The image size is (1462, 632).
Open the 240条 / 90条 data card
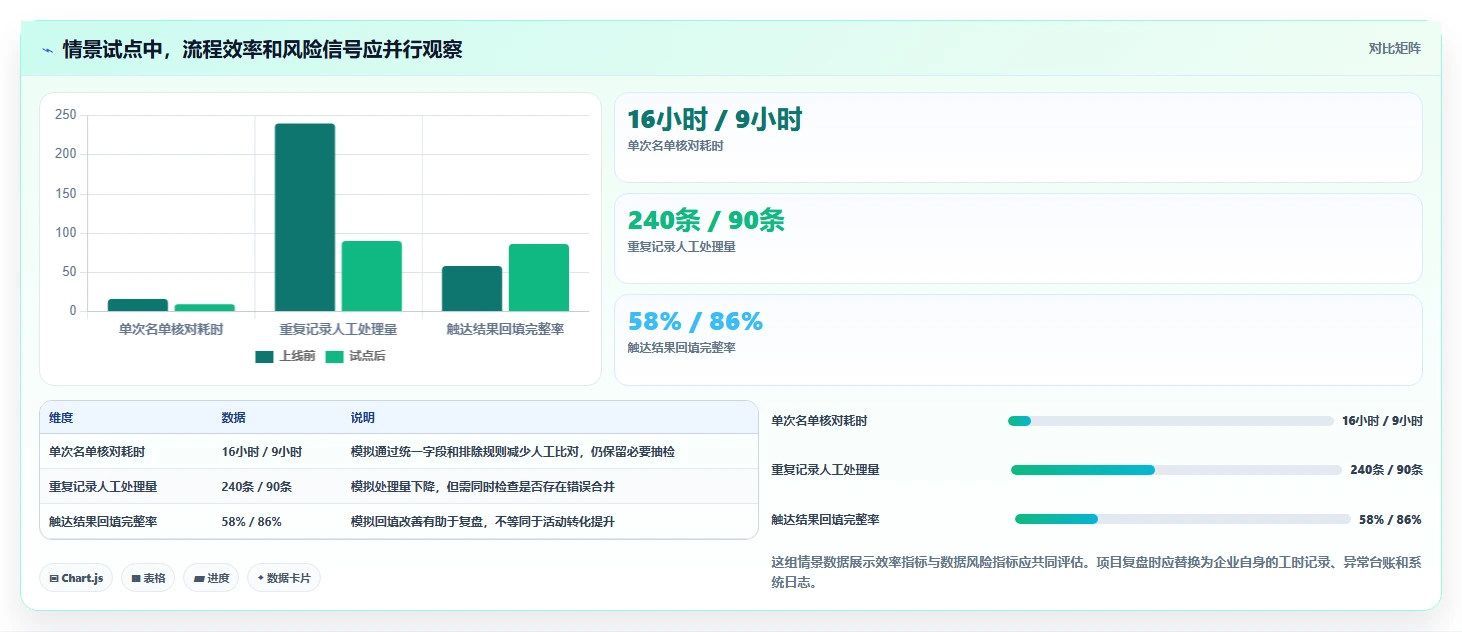coord(1018,239)
